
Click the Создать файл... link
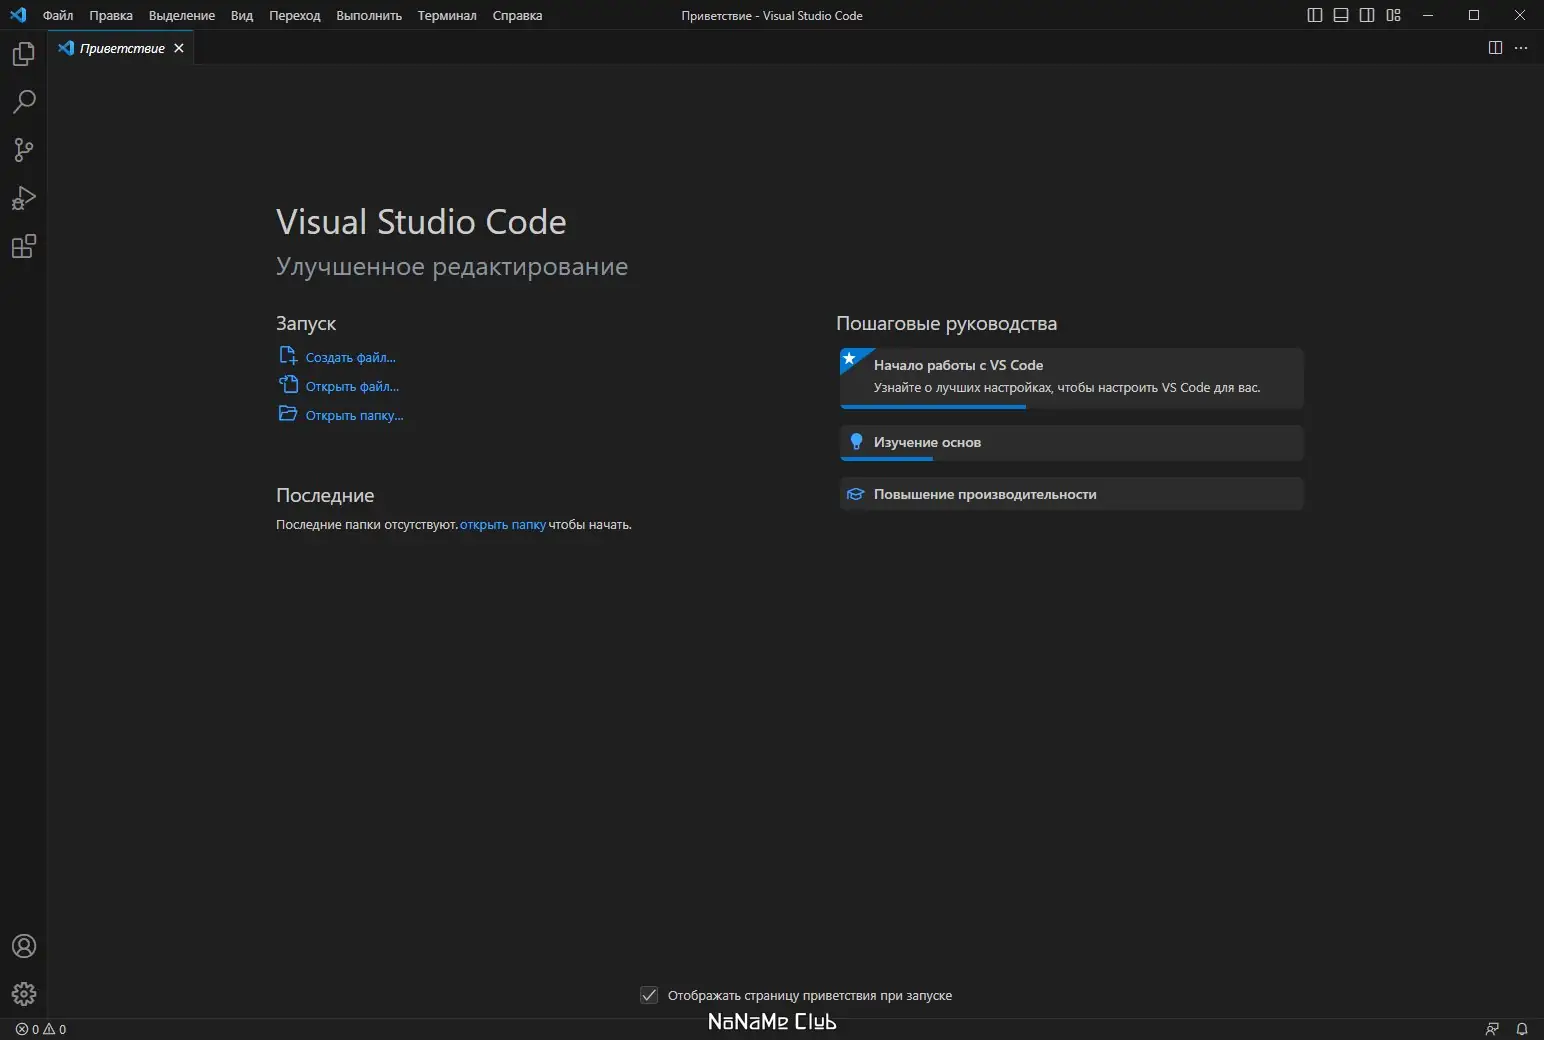[350, 357]
